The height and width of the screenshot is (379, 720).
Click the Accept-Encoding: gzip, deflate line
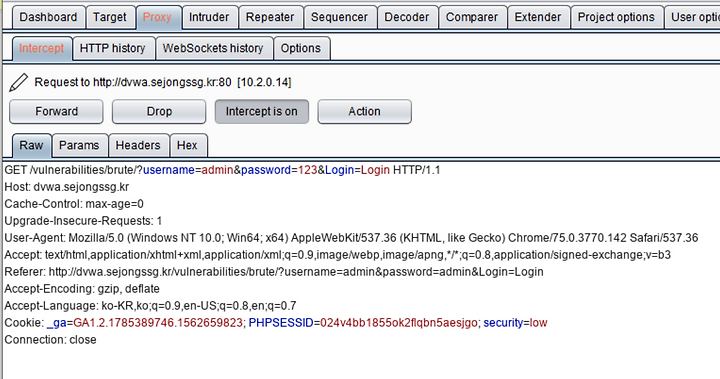(82, 289)
